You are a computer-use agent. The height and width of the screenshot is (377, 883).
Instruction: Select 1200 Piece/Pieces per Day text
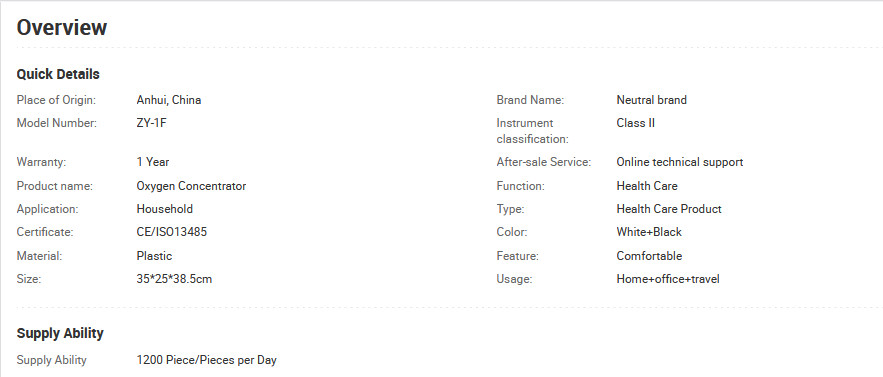207,360
